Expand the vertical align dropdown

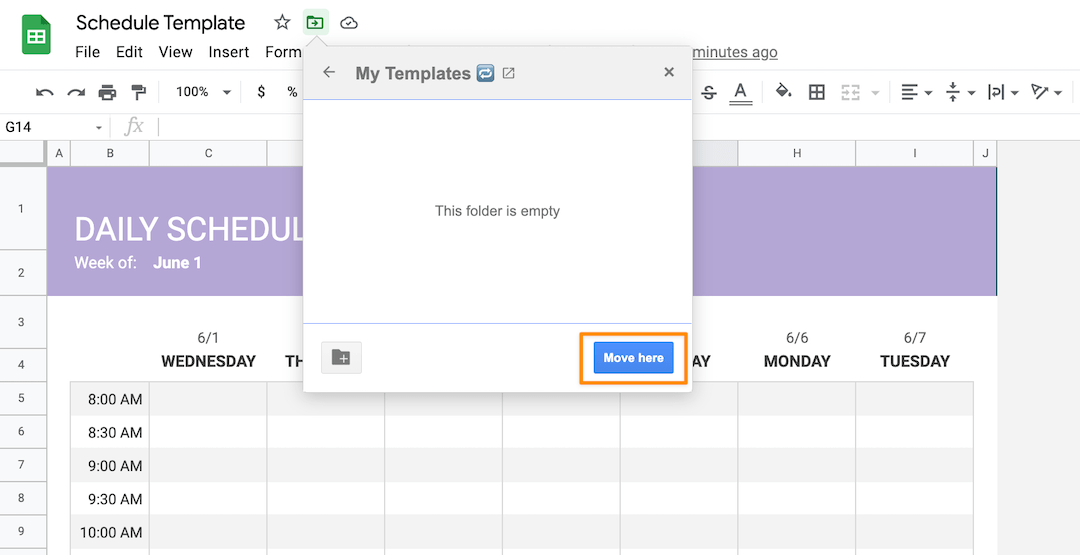(x=958, y=92)
